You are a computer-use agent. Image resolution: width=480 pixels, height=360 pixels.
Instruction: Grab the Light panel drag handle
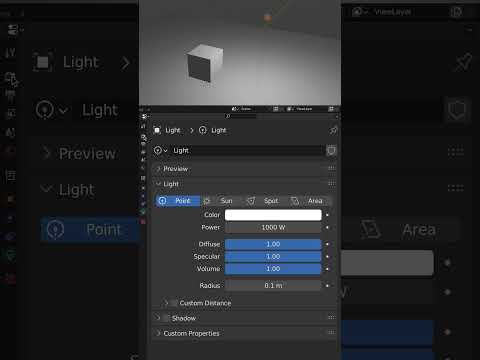(x=331, y=183)
